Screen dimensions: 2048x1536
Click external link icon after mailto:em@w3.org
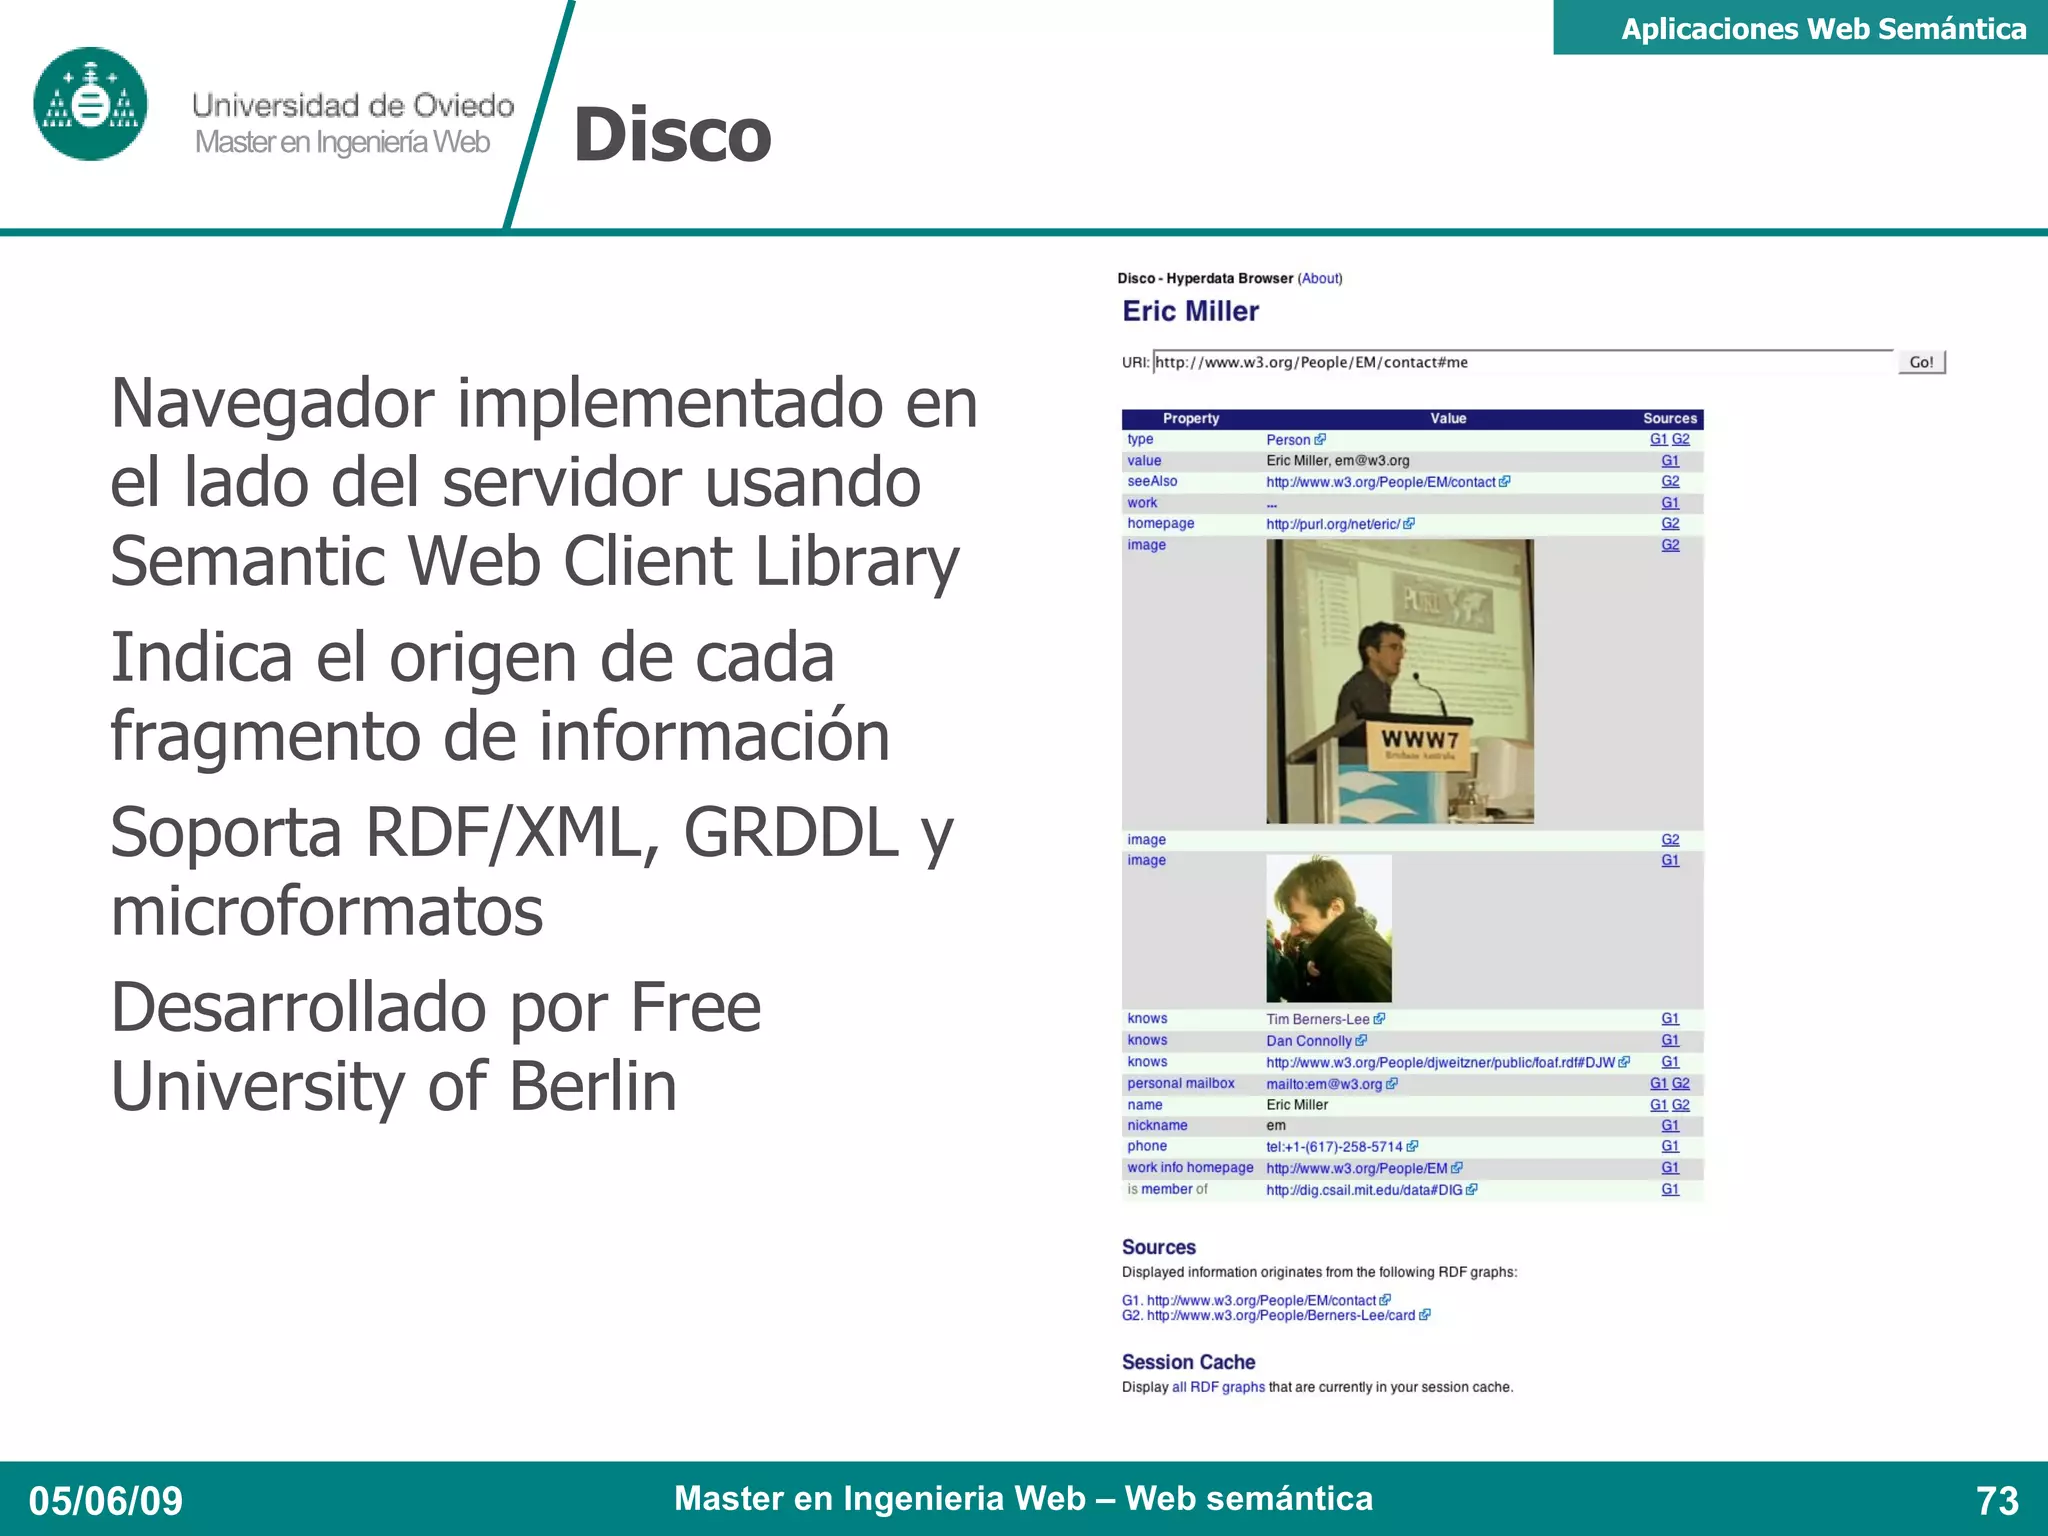pyautogui.click(x=1392, y=1084)
